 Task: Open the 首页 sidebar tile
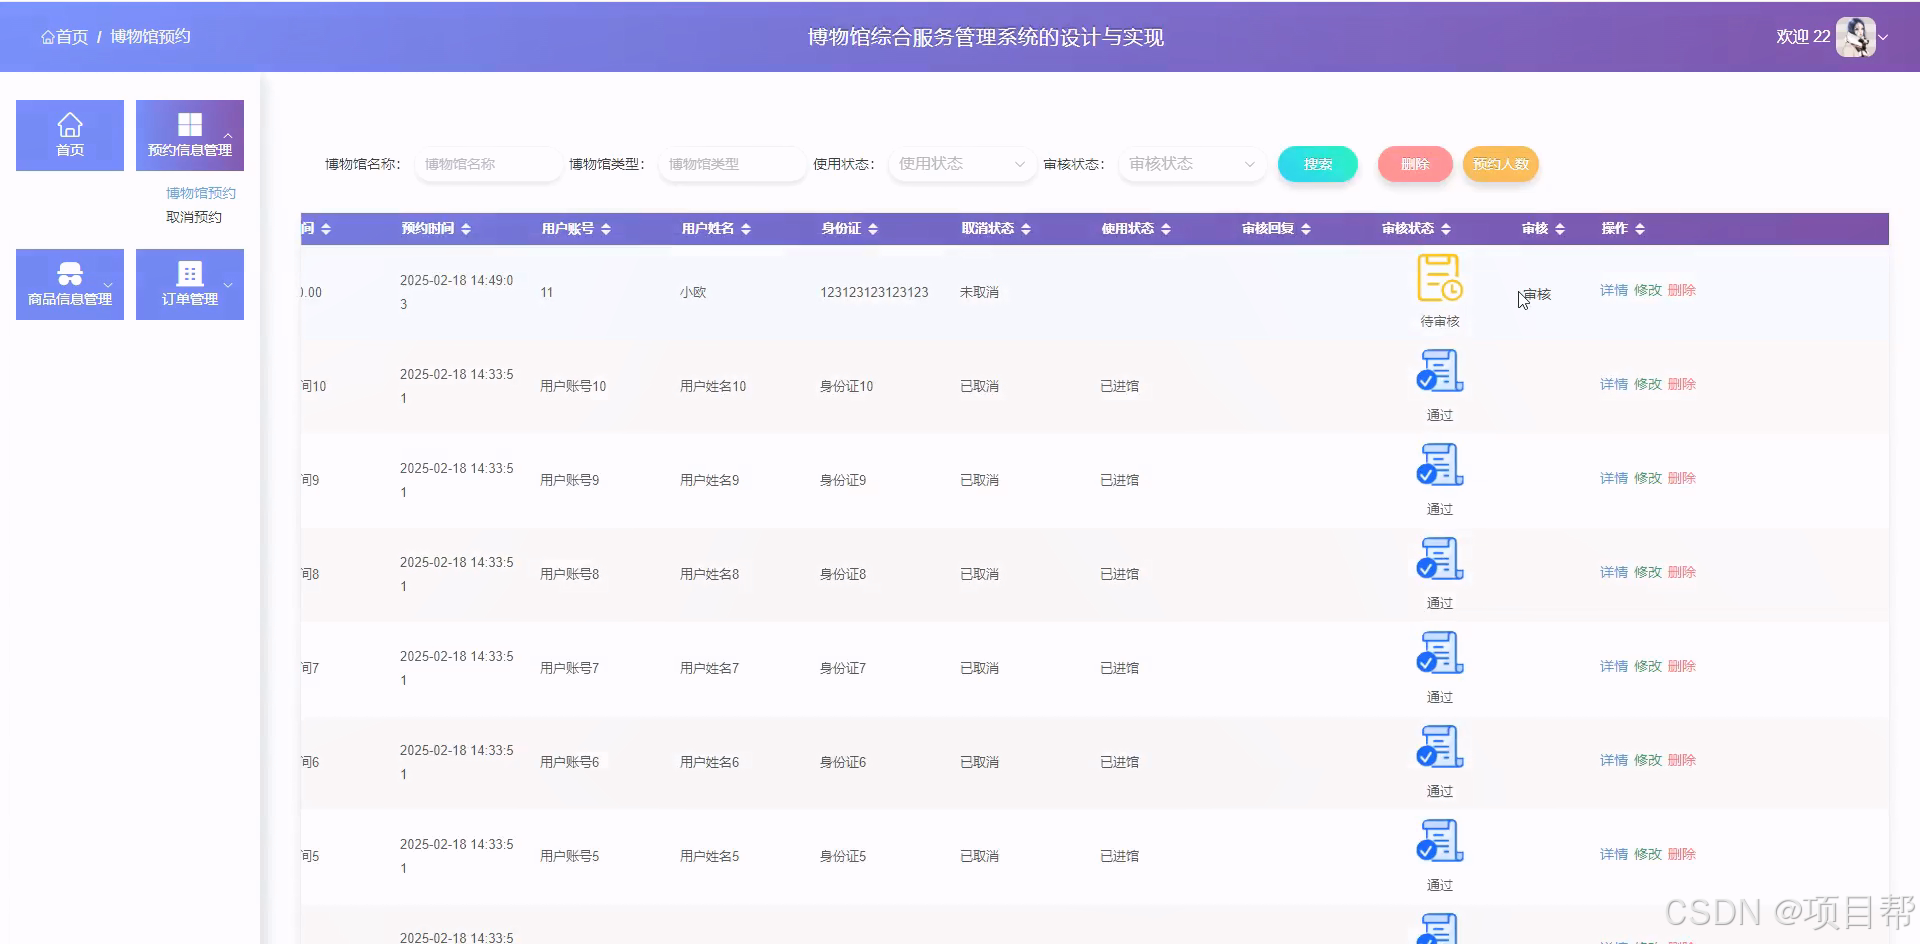[x=70, y=135]
